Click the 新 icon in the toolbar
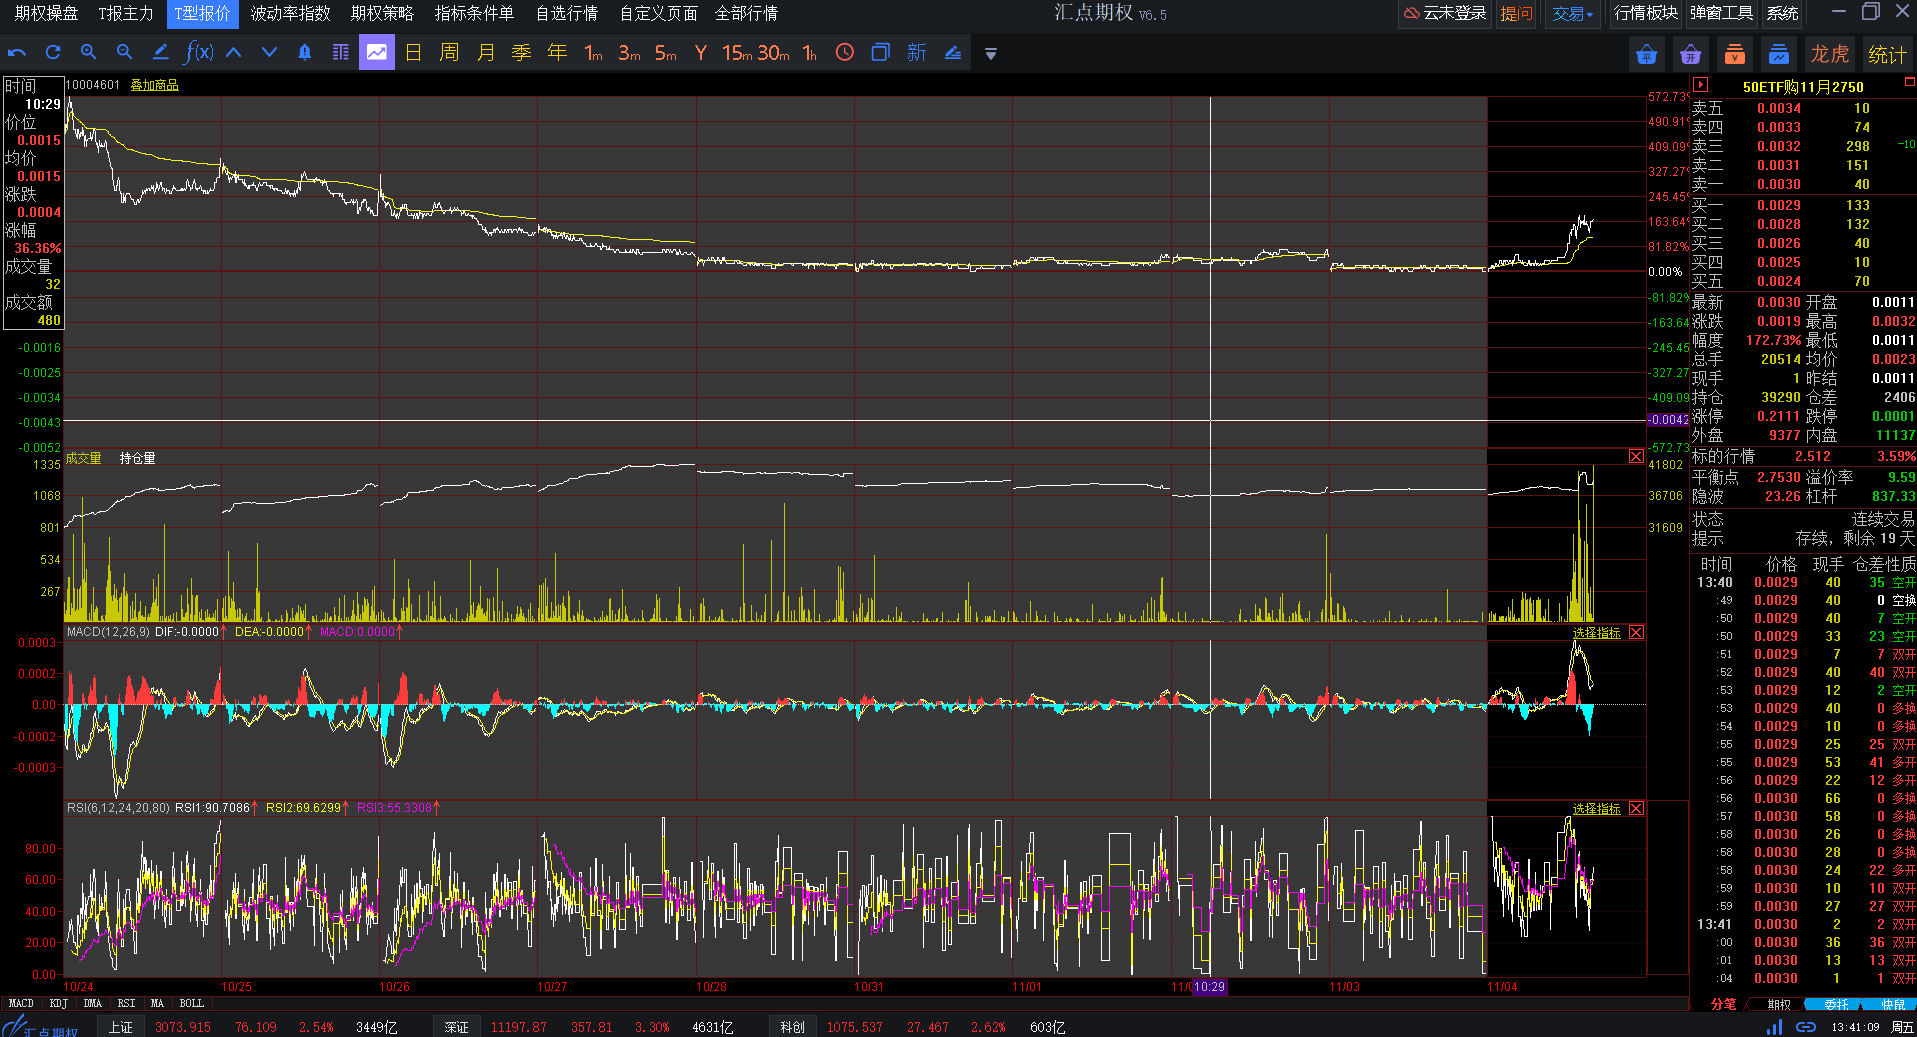The height and width of the screenshot is (1037, 1917). (x=916, y=53)
